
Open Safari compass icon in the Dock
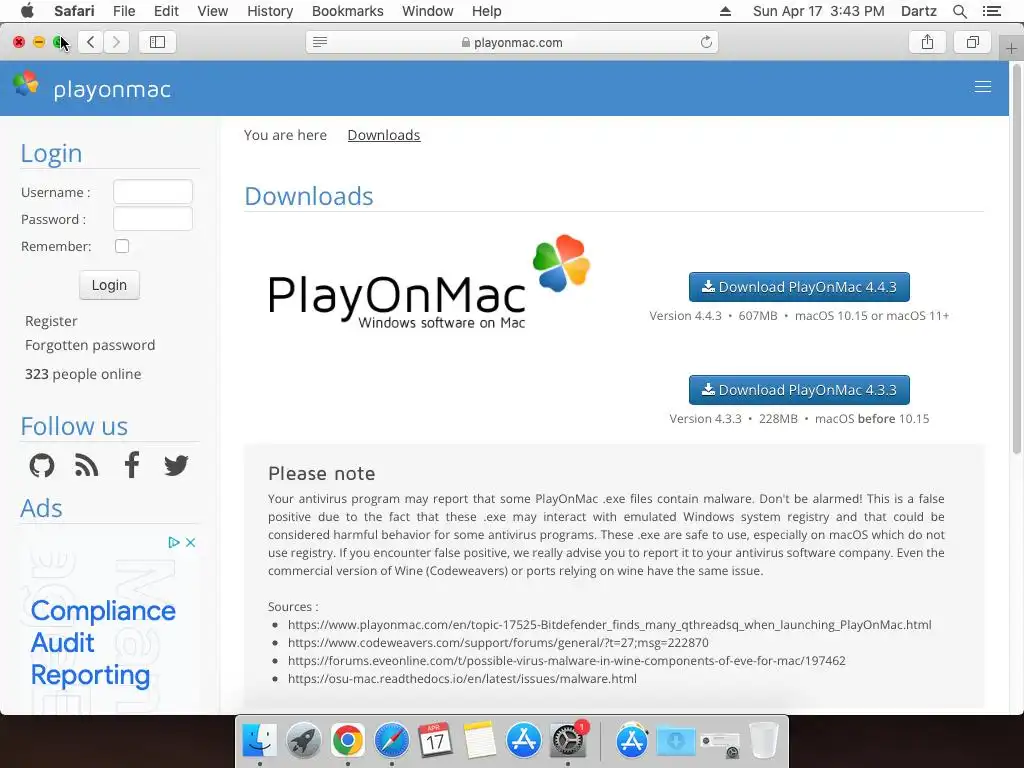click(392, 741)
